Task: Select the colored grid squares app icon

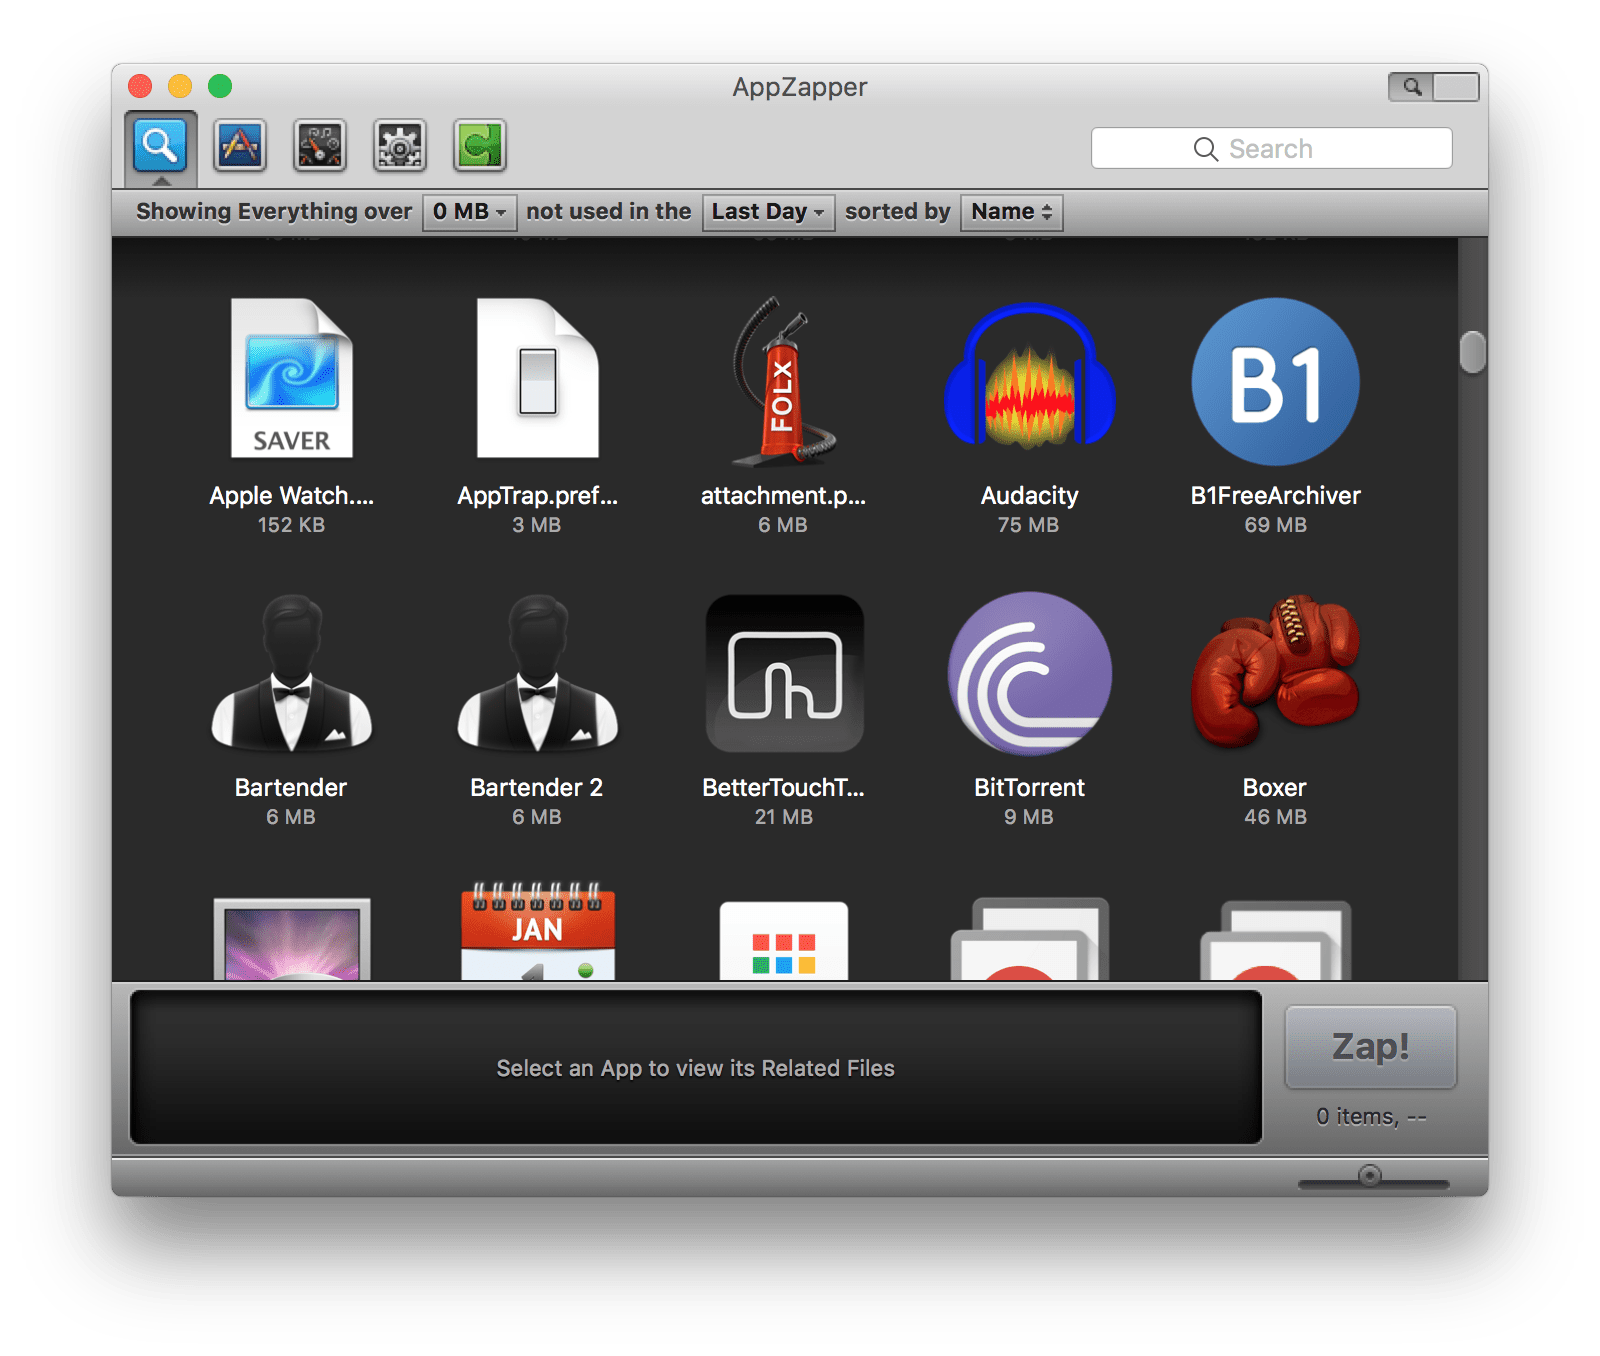Action: 784,941
